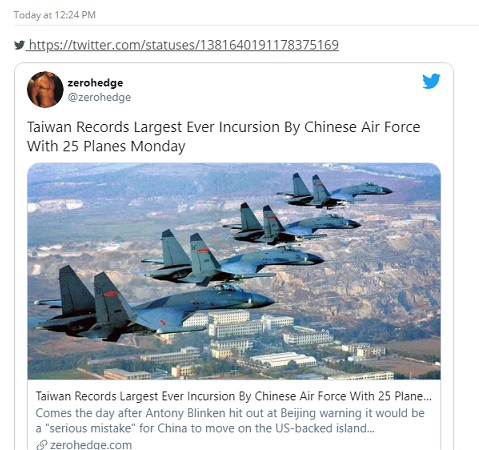The height and width of the screenshot is (450, 479).
Task: Open the zerohedge.com domain link
Action: pos(91,445)
